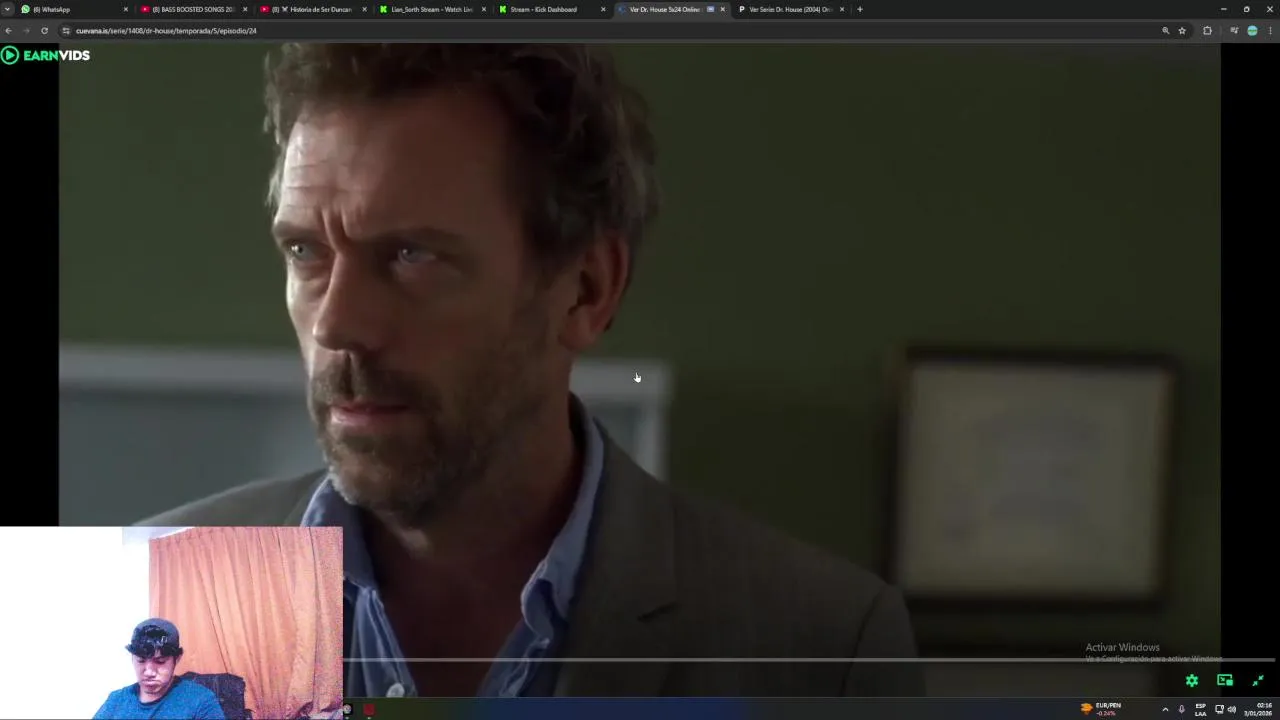This screenshot has height=720, width=1280.
Task: Close the Ver Series Dr. House tab
Action: 842,9
